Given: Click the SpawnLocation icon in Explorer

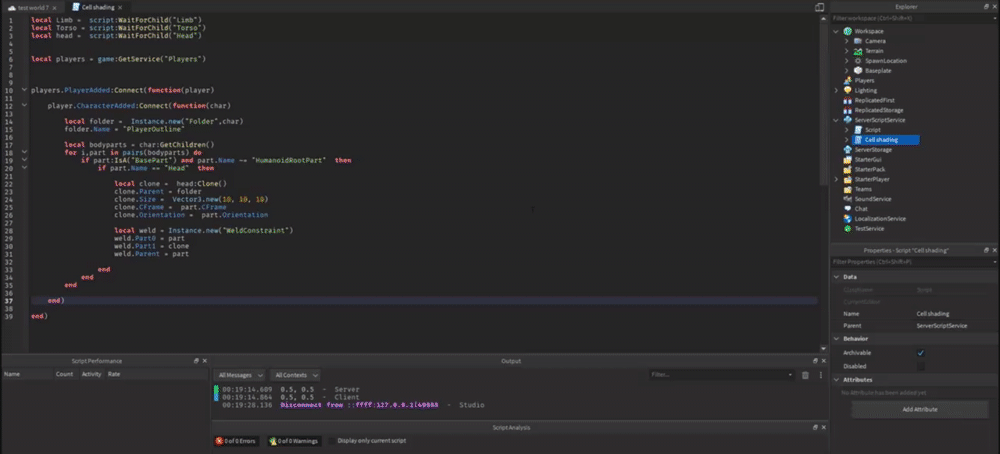Looking at the screenshot, I should (858, 61).
